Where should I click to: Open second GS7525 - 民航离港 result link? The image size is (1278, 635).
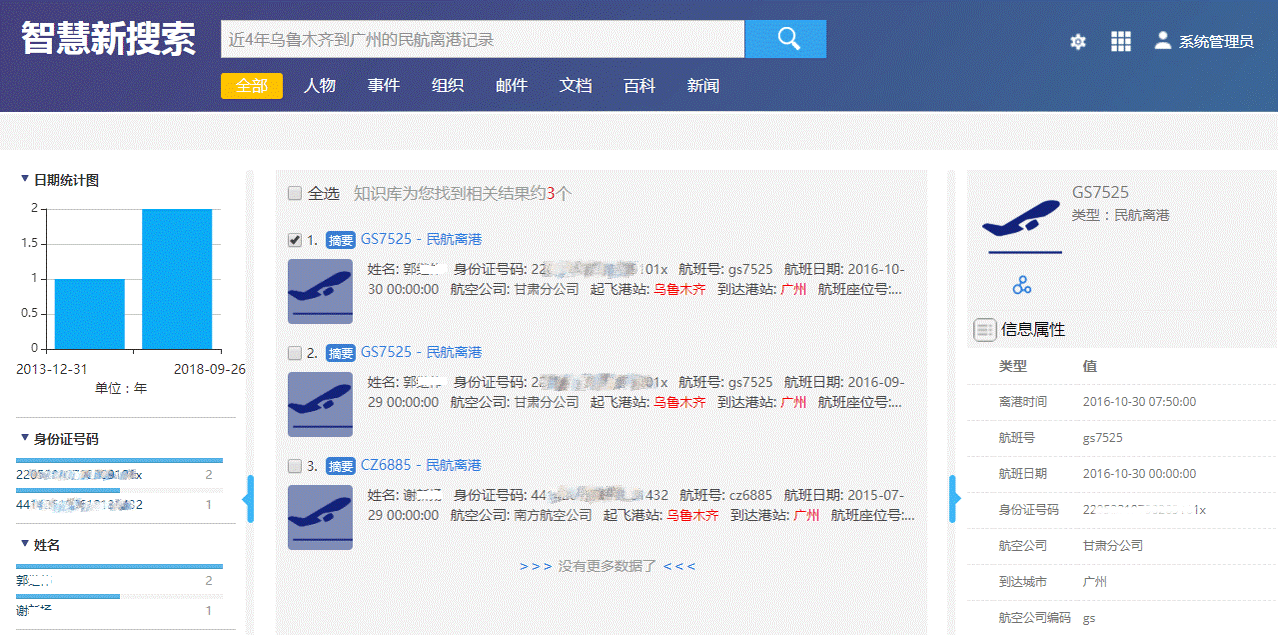point(420,352)
